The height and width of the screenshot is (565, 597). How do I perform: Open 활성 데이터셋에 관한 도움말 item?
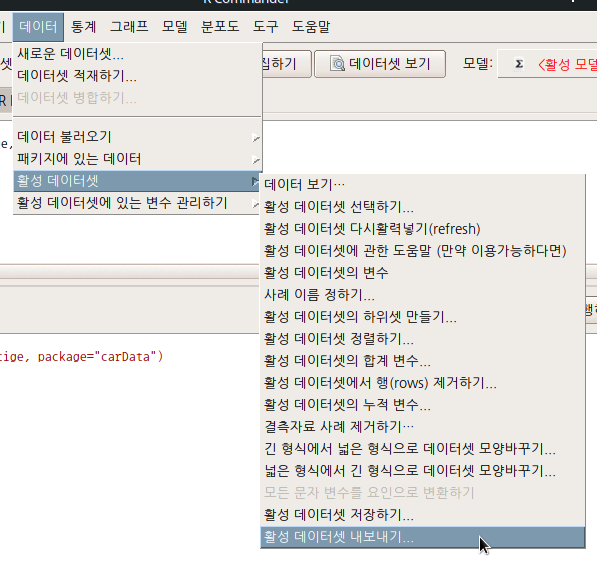(423, 251)
